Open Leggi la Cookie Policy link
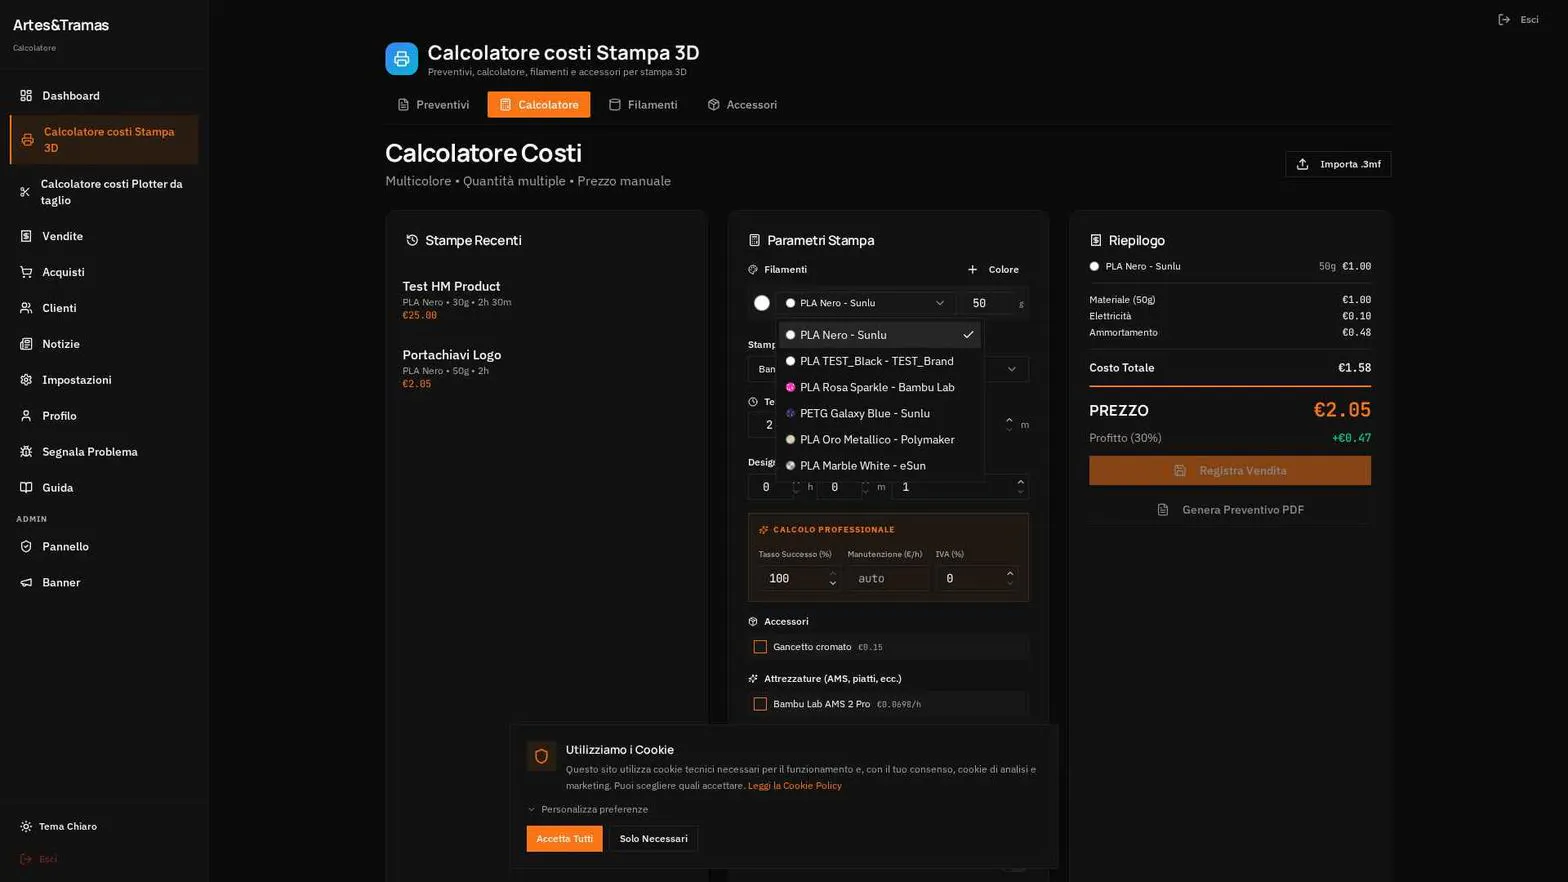The image size is (1568, 882). (x=794, y=786)
